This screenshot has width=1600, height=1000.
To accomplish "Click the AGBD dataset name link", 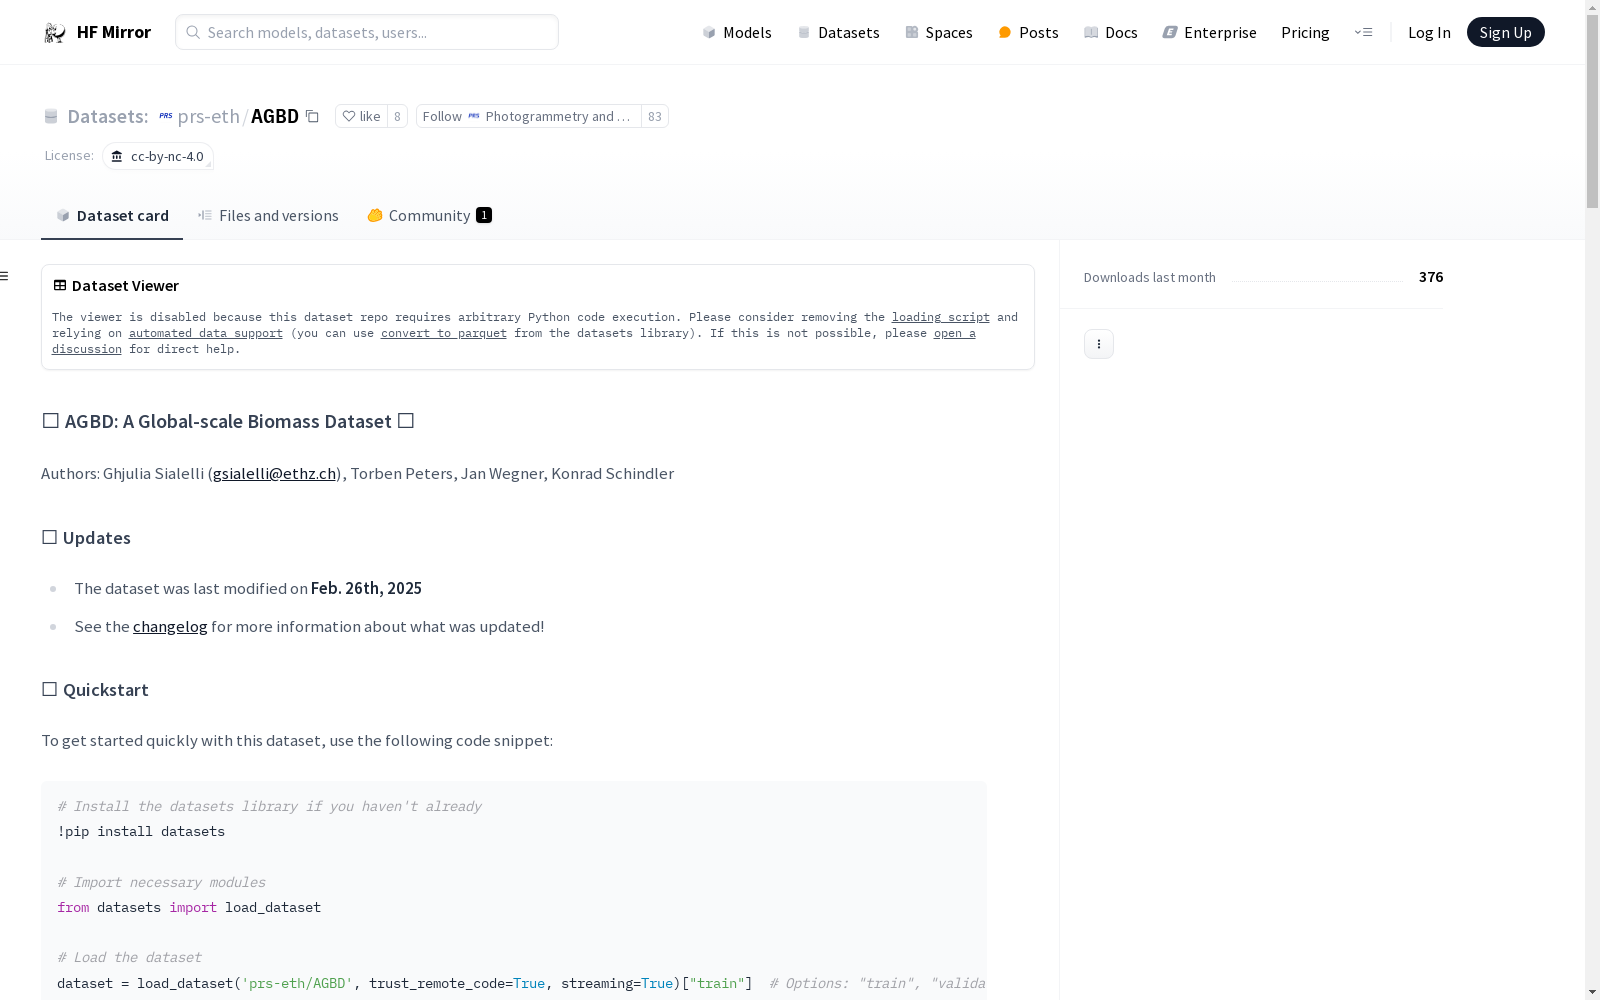I will point(275,116).
